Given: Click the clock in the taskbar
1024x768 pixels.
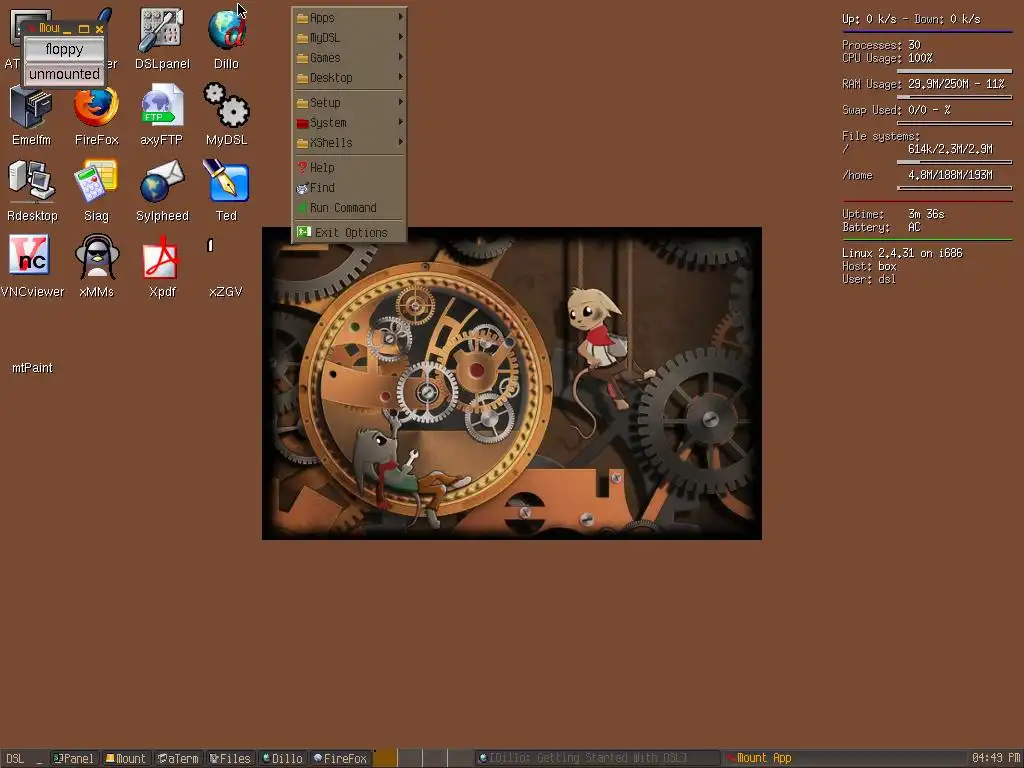Looking at the screenshot, I should [x=995, y=758].
